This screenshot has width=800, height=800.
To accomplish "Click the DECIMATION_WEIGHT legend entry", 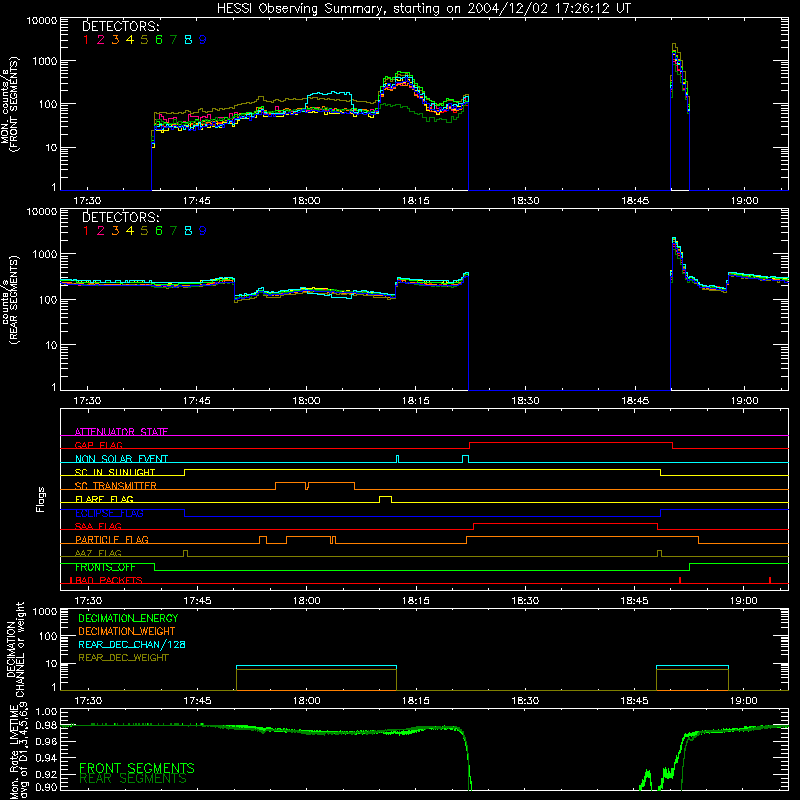I will click(x=127, y=632).
